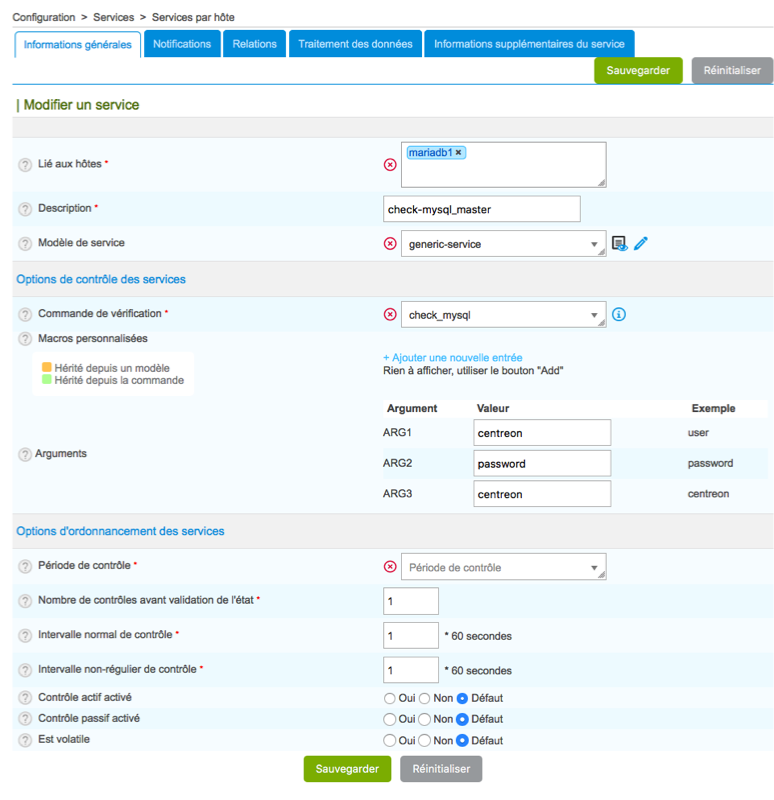Click the pencil edit template icon
Image resolution: width=774 pixels, height=800 pixels.
click(x=641, y=243)
